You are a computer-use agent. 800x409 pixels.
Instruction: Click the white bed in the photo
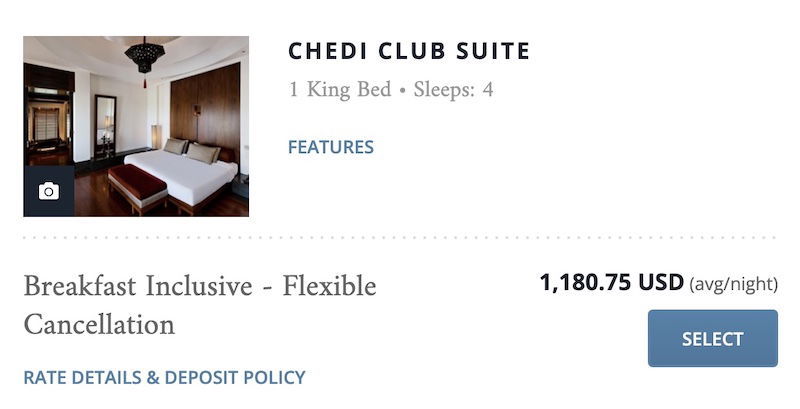[183, 176]
